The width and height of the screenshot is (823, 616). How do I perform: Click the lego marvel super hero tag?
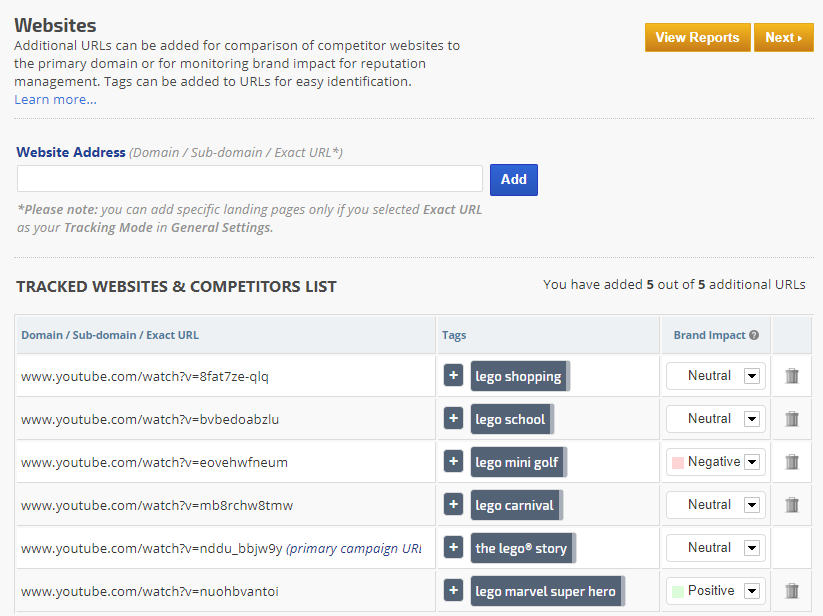[x=546, y=591]
